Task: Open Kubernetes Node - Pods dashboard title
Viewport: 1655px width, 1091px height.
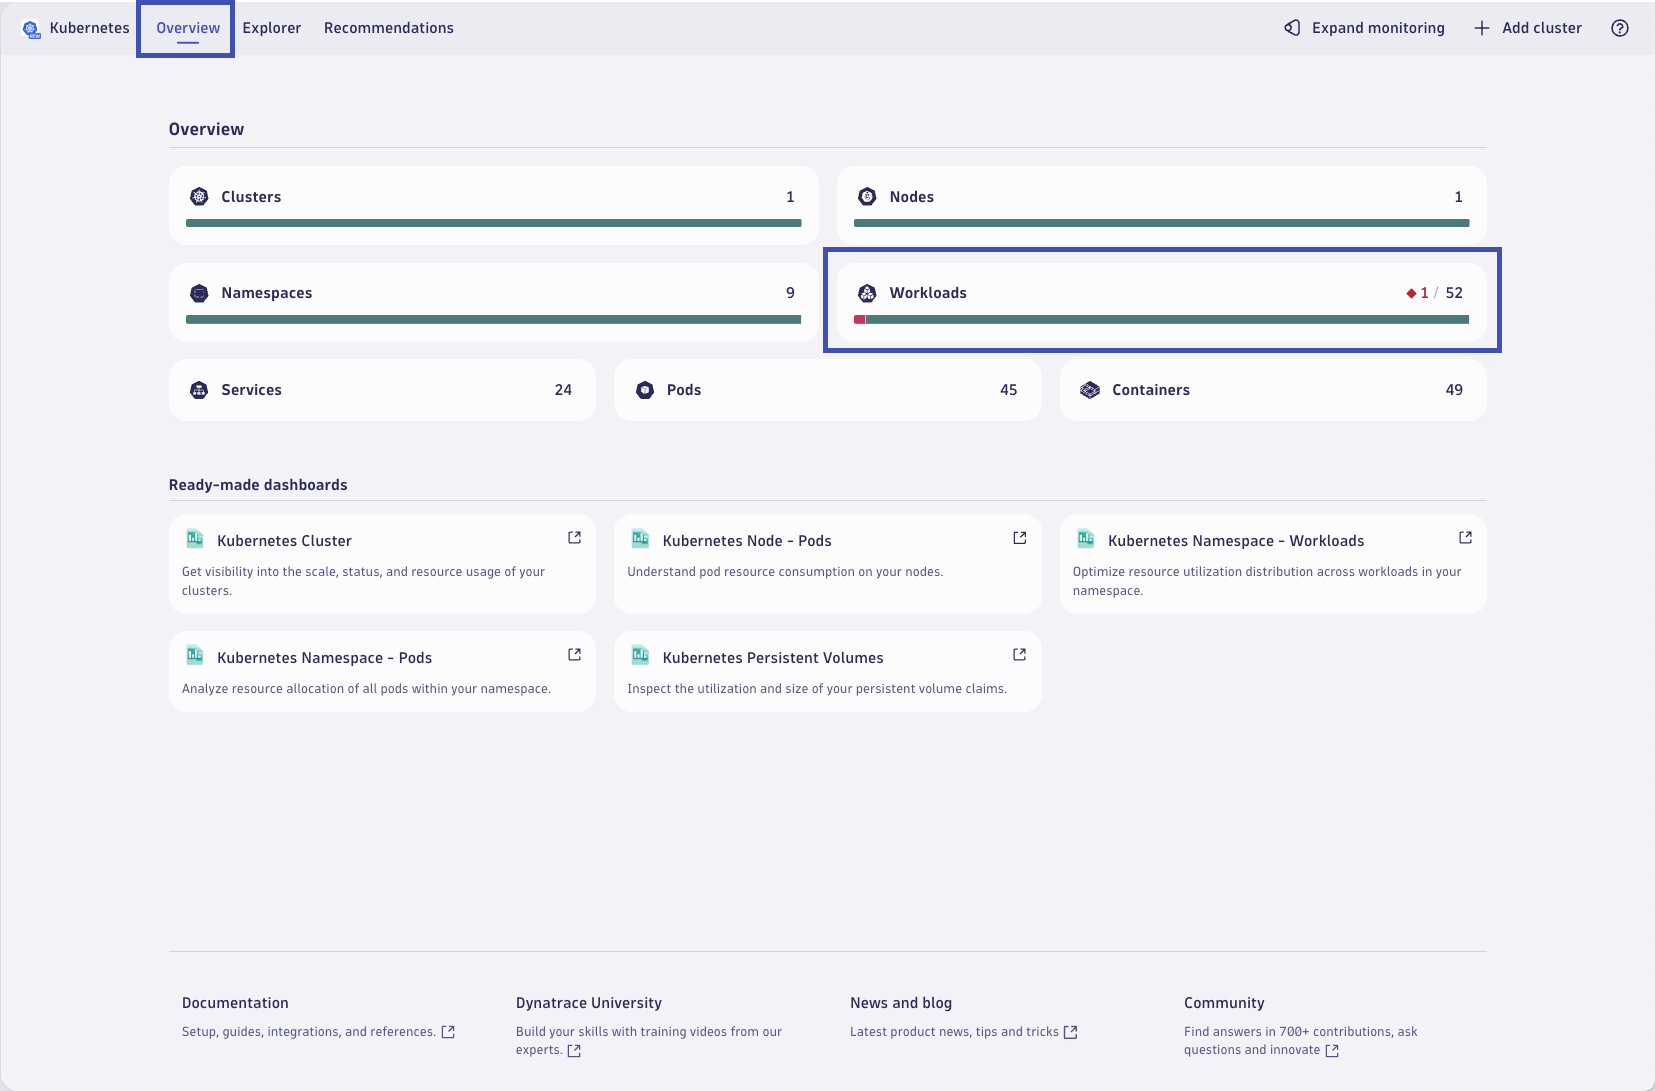Action: 747,541
